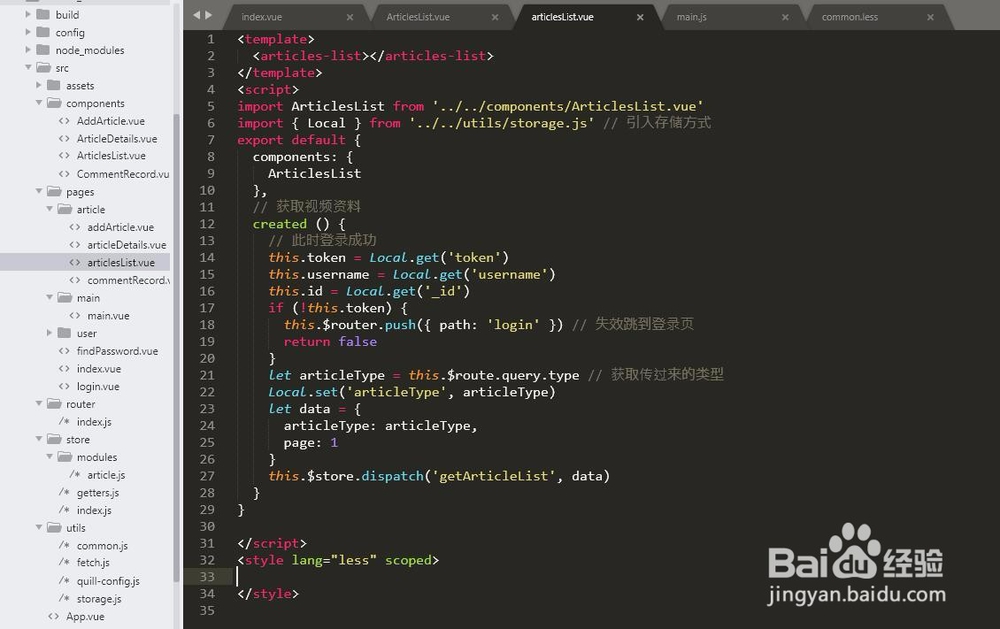Open commentRecord.vue in article folder
The height and width of the screenshot is (629, 1000).
[128, 280]
